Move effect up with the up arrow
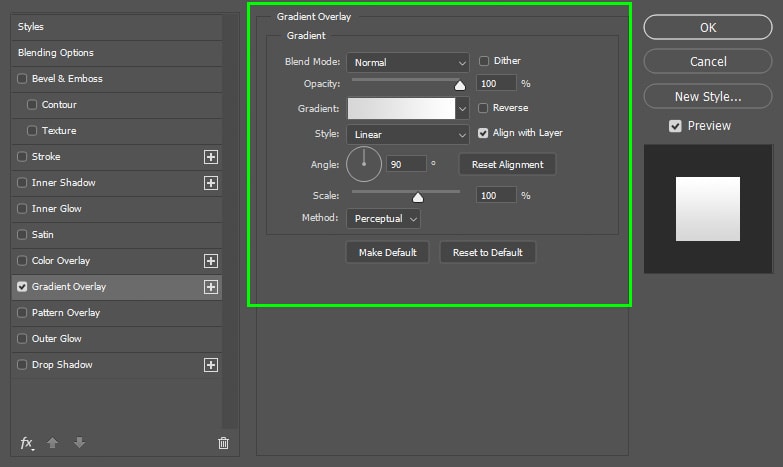Viewport: 783px width, 467px height. [52, 443]
